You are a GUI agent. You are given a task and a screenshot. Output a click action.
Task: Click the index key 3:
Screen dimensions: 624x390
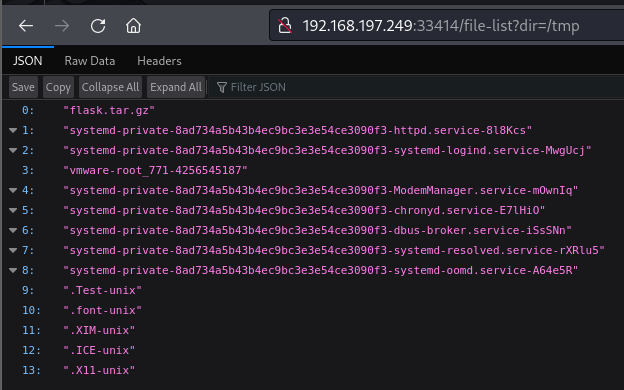tap(28, 170)
